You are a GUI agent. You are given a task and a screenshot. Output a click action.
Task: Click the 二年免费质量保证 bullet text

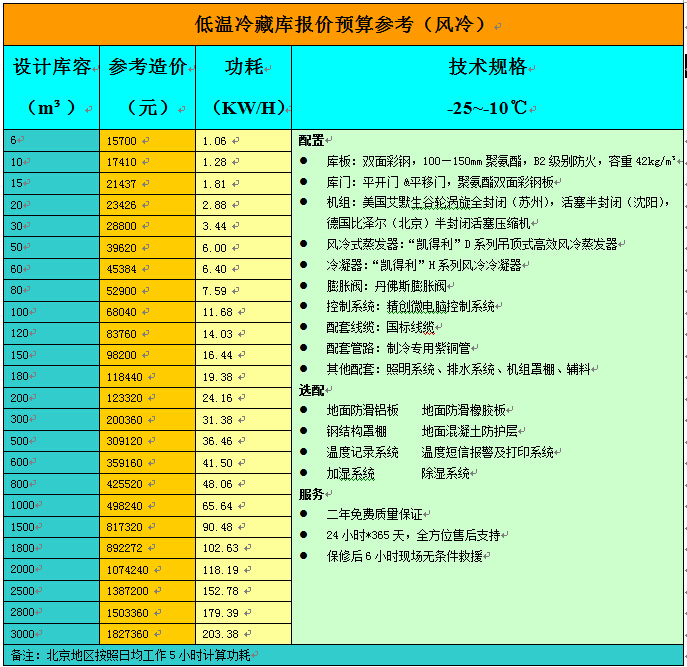pyautogui.click(x=375, y=514)
